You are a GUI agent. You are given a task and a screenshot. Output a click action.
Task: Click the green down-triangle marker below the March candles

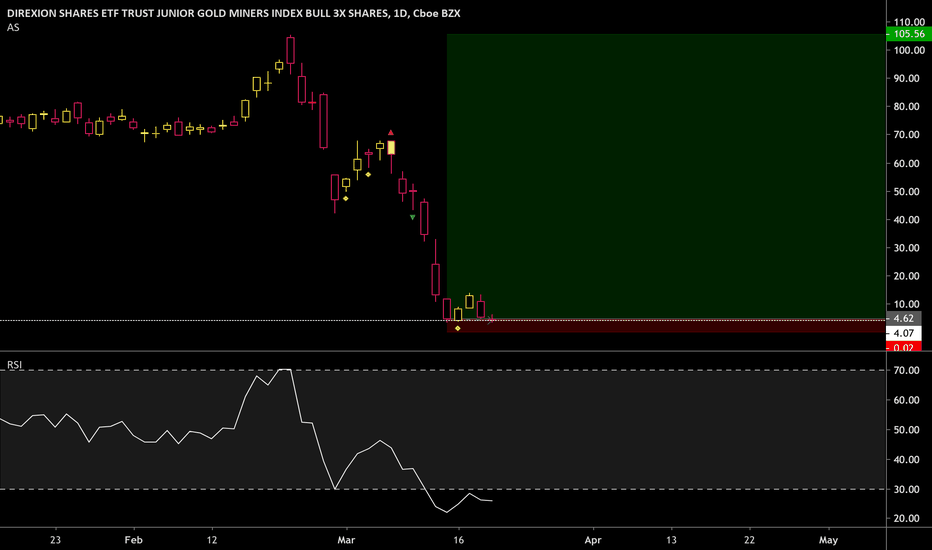[x=413, y=218]
